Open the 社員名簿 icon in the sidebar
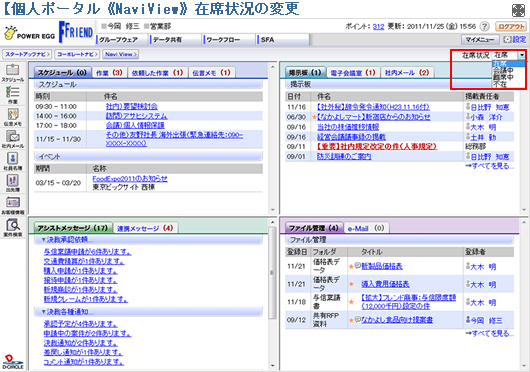530x372 pixels. (13, 161)
